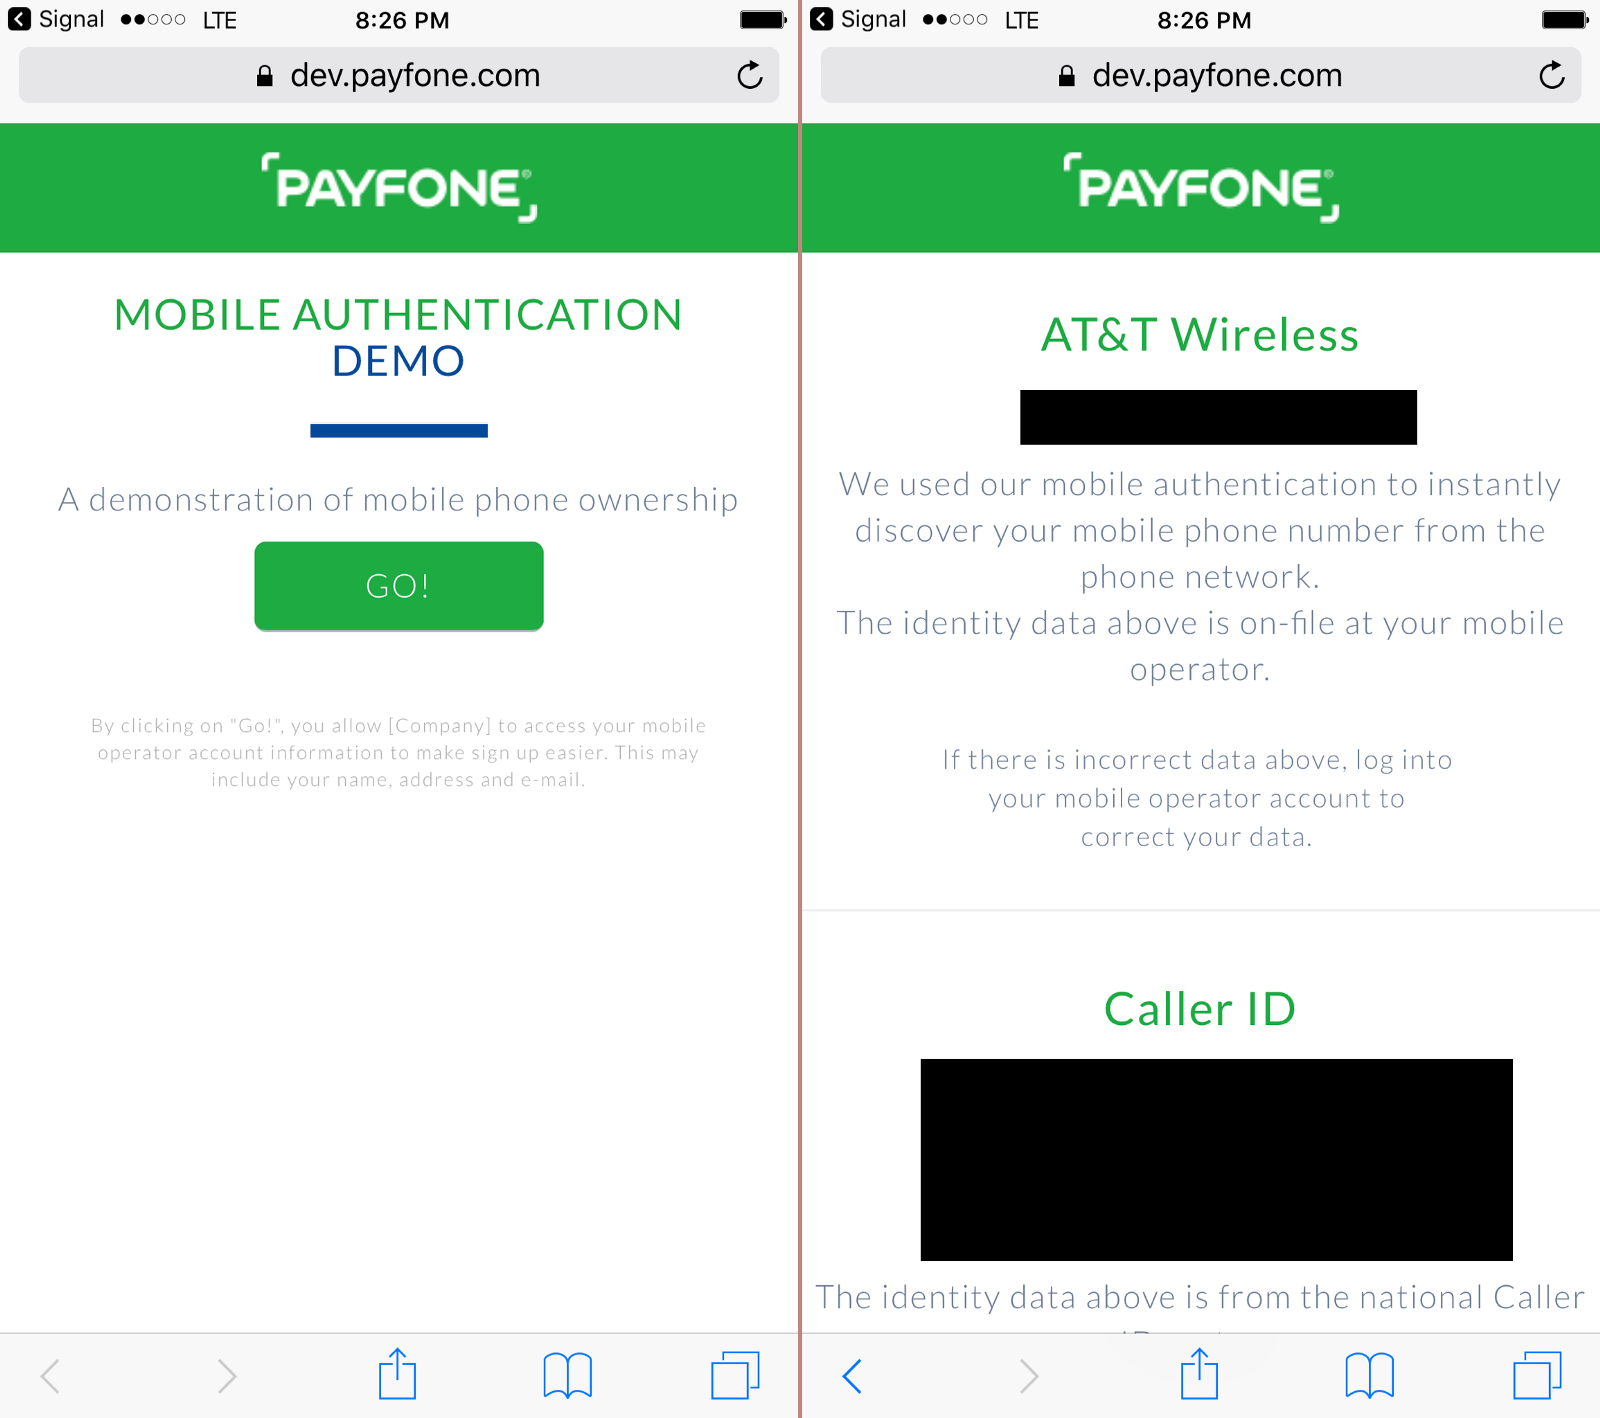Tap Payfone logo in right phone header
The width and height of the screenshot is (1600, 1418).
tap(1201, 187)
